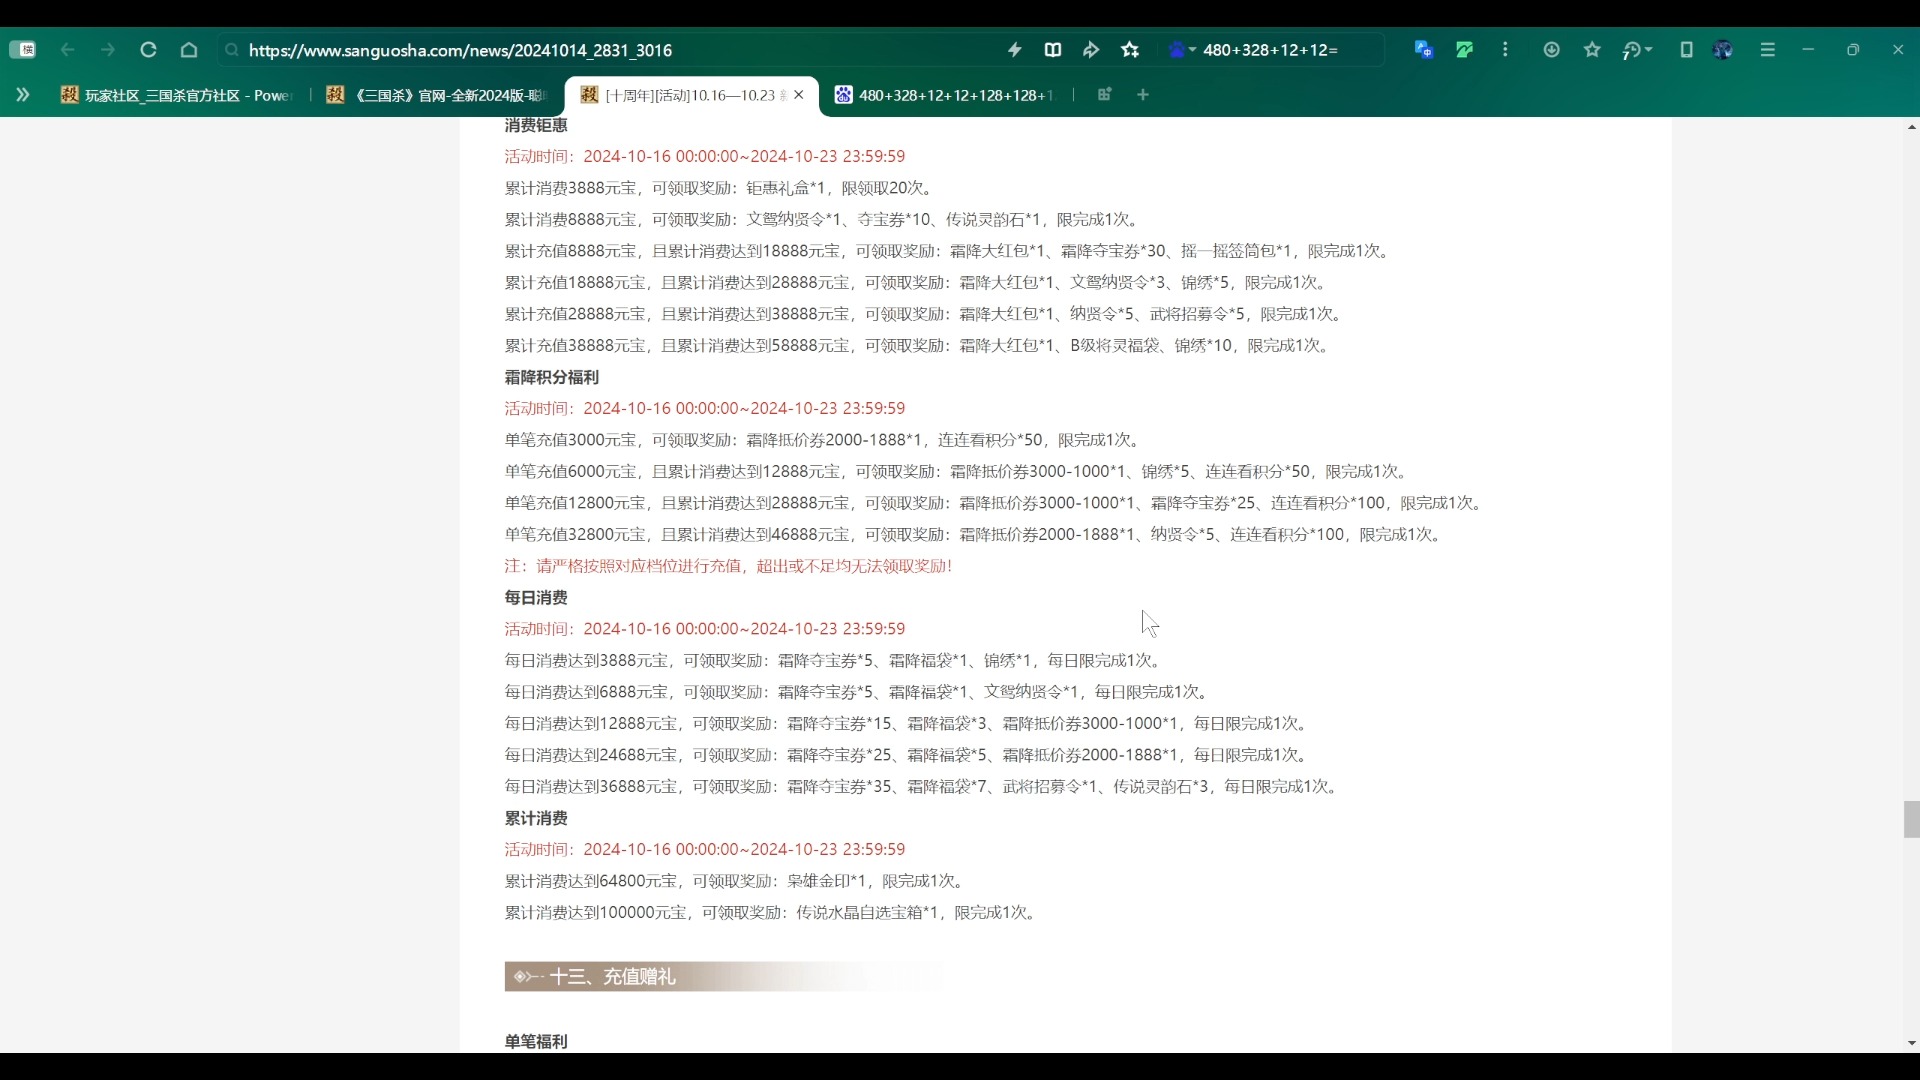Viewport: 1920px width, 1080px height.
Task: Click the line 单笔充值12800元宝 reward
Action: click(996, 503)
